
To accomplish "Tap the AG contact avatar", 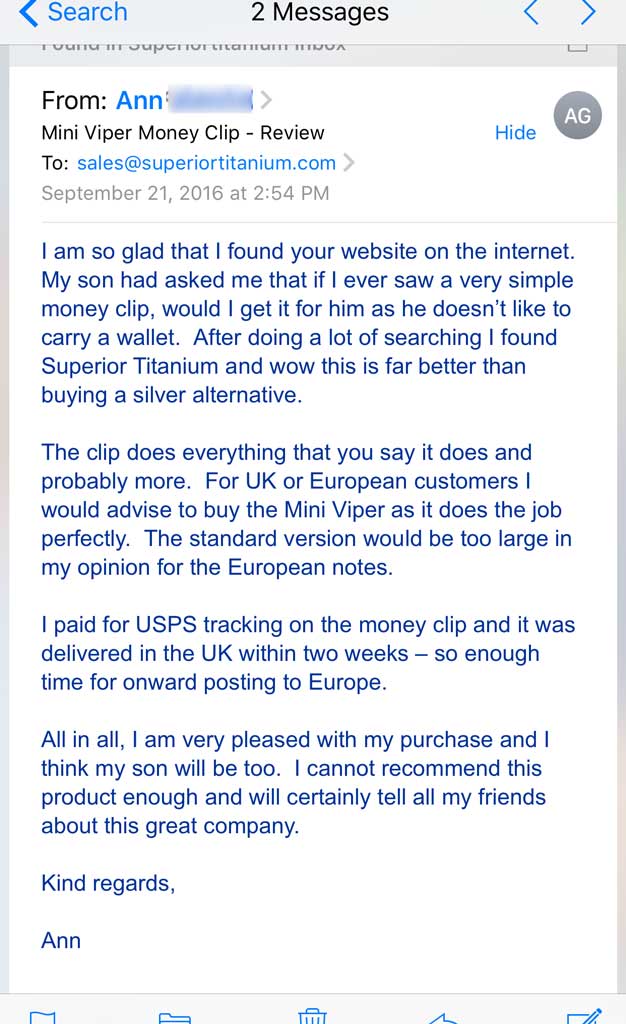I will click(577, 116).
